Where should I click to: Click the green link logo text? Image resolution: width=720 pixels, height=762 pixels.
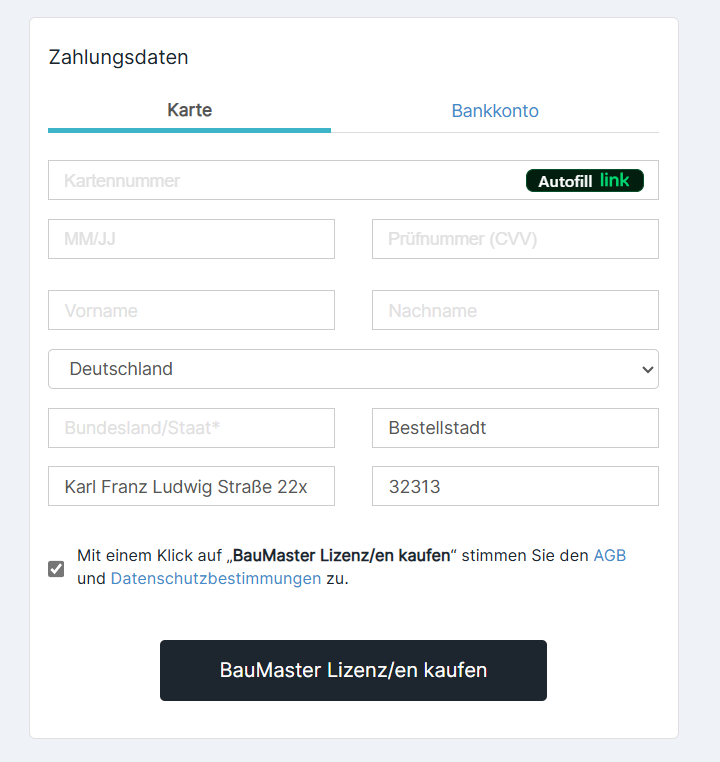pyautogui.click(x=615, y=180)
